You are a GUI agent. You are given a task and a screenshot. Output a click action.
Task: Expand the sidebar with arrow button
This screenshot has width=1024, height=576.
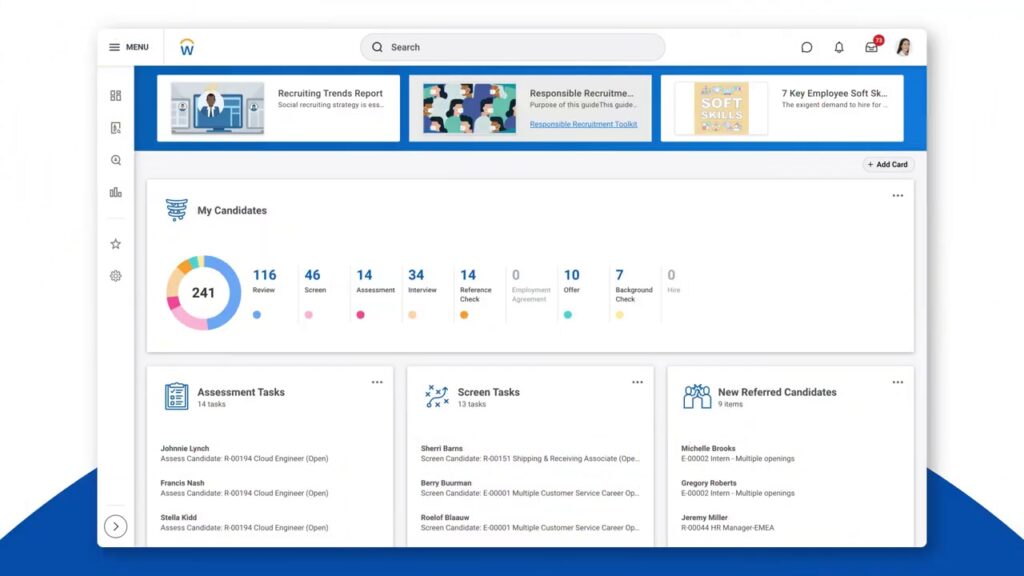(x=116, y=526)
